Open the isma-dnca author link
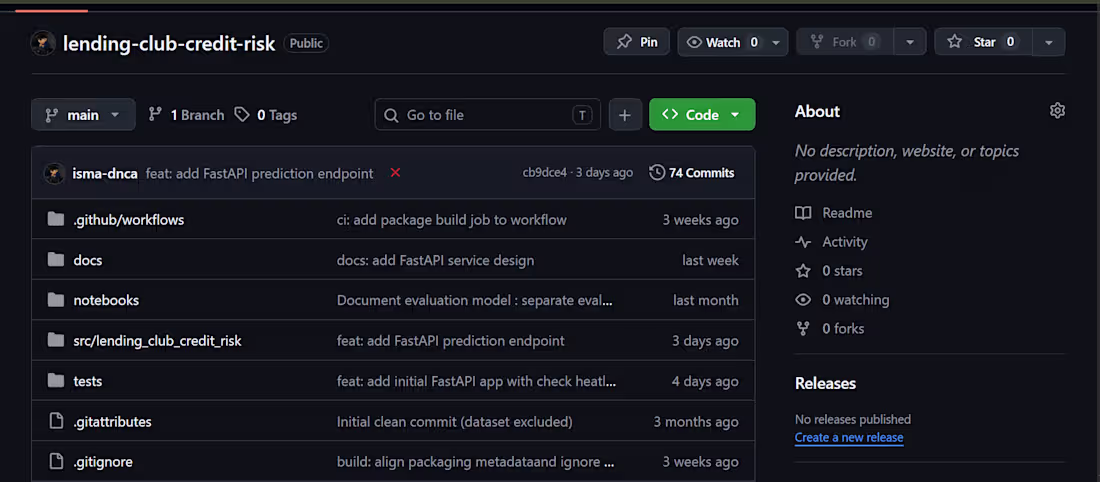The image size is (1100, 482). [x=105, y=173]
